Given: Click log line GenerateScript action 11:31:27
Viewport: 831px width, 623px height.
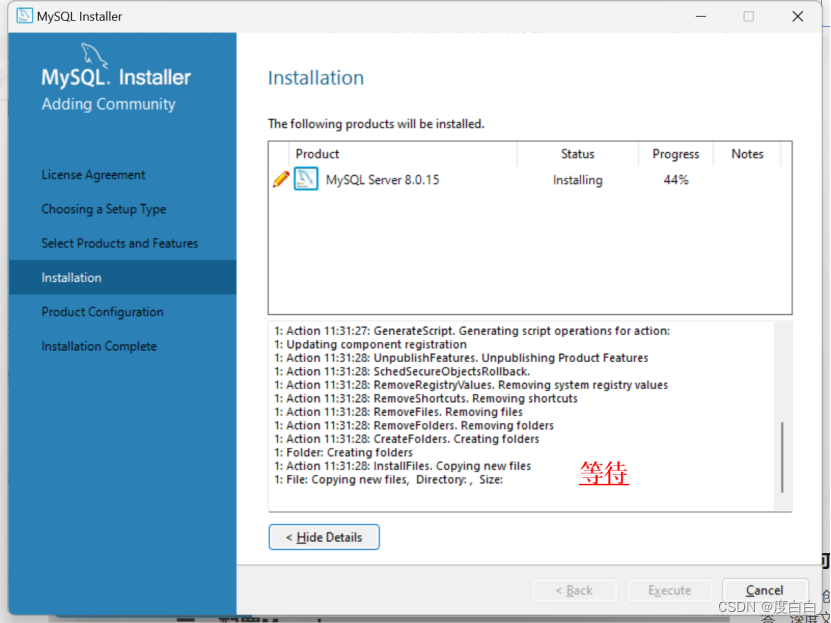Looking at the screenshot, I should pos(472,331).
